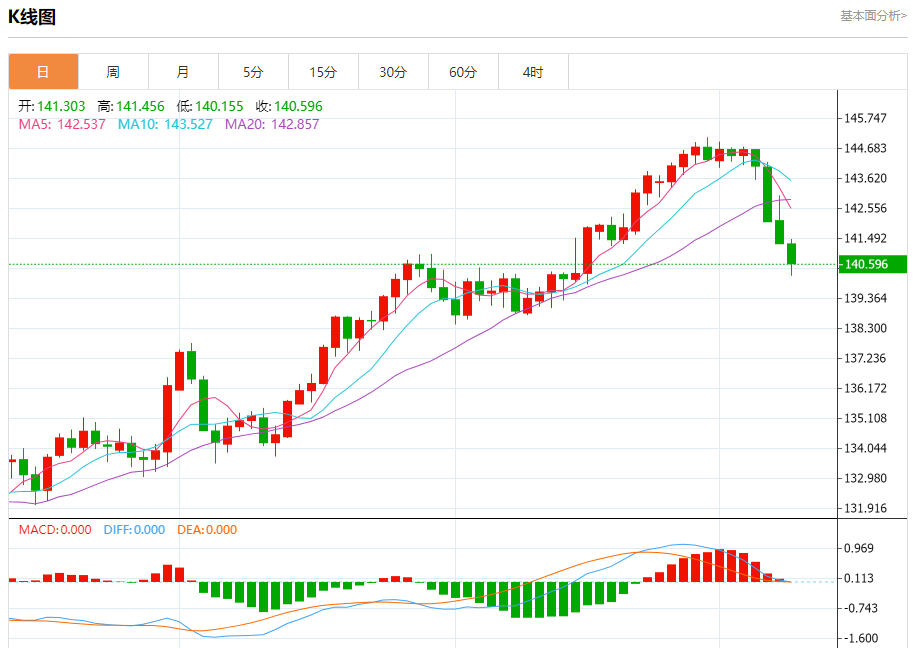Click the 139.364 price axis label
919x648 pixels.
[865, 298]
